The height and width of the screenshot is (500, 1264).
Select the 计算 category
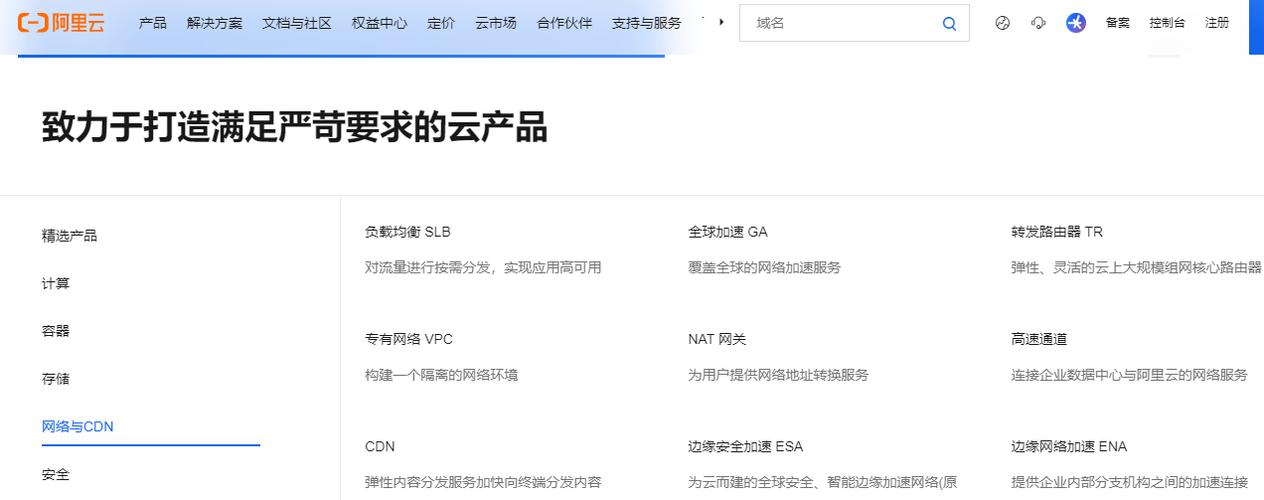point(56,284)
